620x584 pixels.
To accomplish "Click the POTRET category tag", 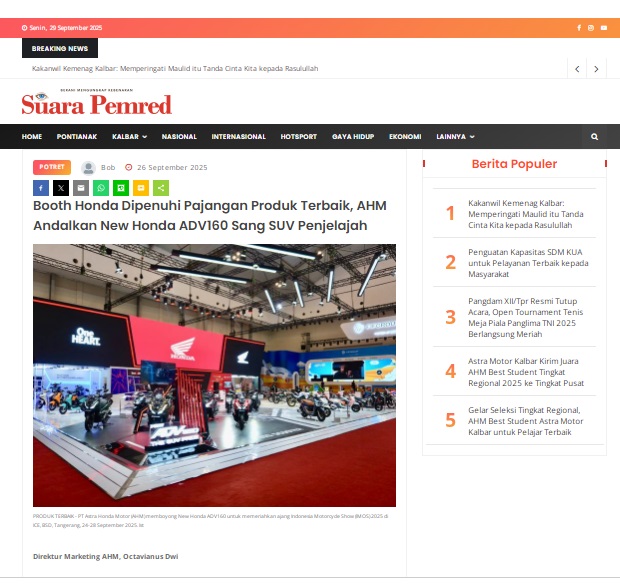I will click(52, 168).
